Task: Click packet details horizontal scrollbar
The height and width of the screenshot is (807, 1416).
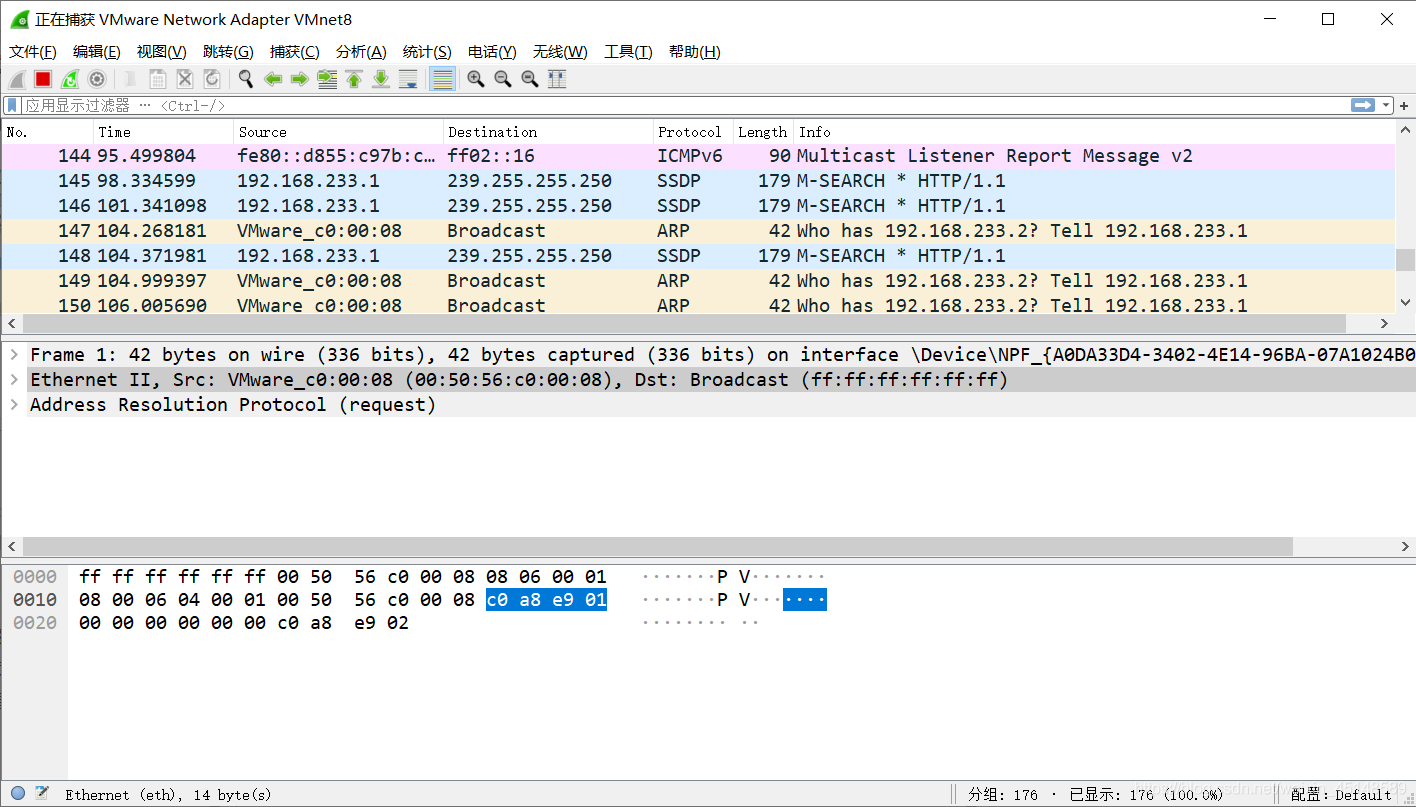Action: coord(657,547)
